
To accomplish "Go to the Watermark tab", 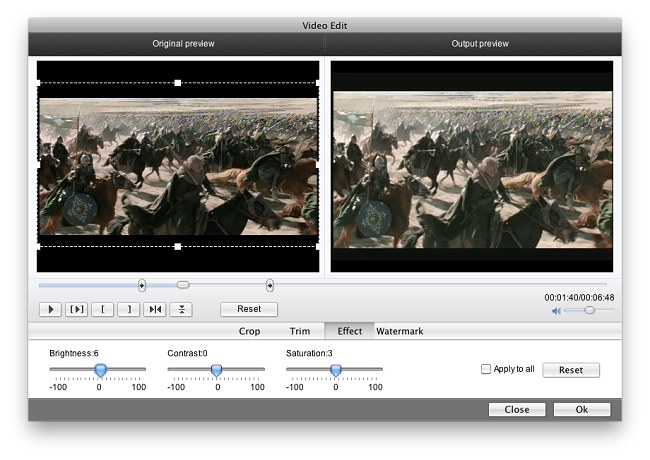I will (x=400, y=331).
